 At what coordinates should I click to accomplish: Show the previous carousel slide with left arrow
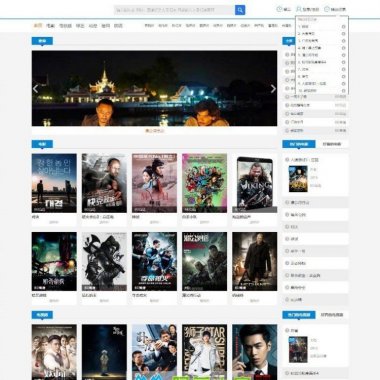tap(35, 89)
